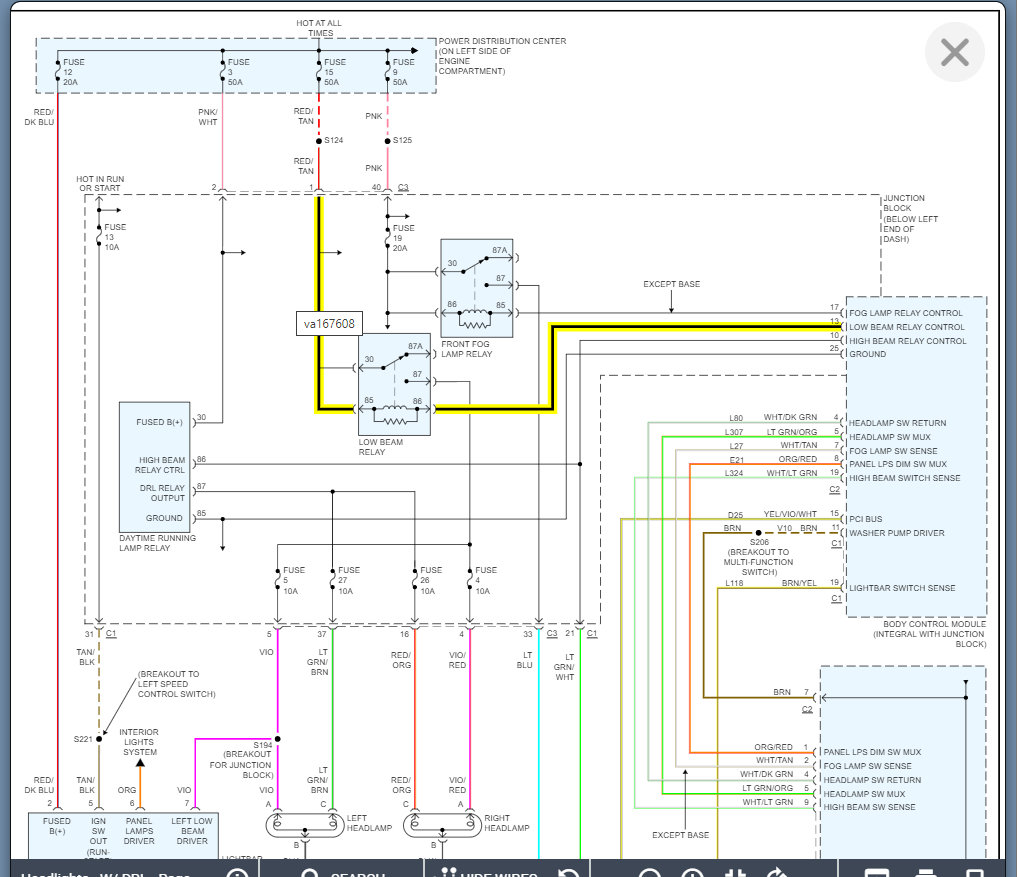
Task: Click the reset undo arrow icon
Action: coord(568,872)
